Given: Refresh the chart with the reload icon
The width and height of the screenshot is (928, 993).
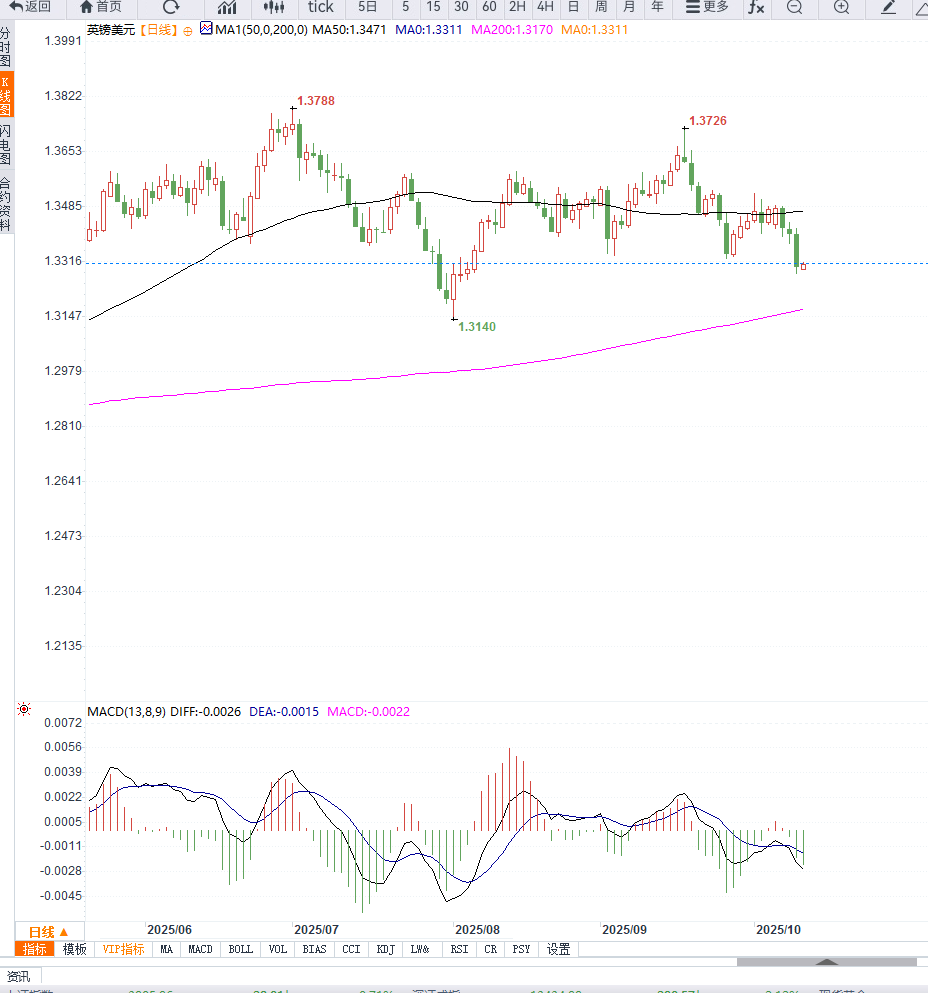Looking at the screenshot, I should [x=171, y=7].
